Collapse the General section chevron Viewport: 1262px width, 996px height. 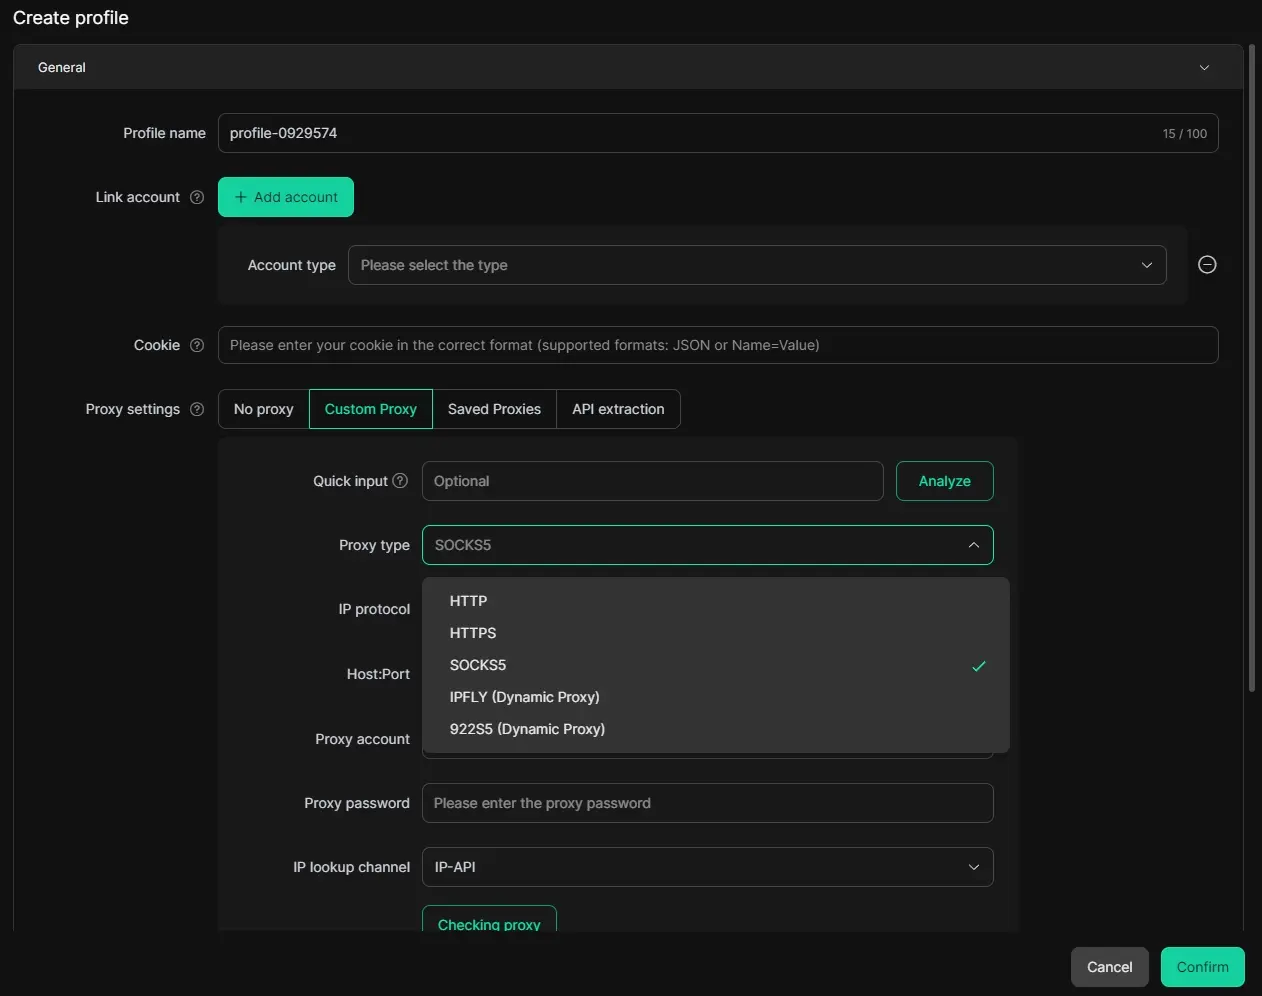coord(1204,68)
